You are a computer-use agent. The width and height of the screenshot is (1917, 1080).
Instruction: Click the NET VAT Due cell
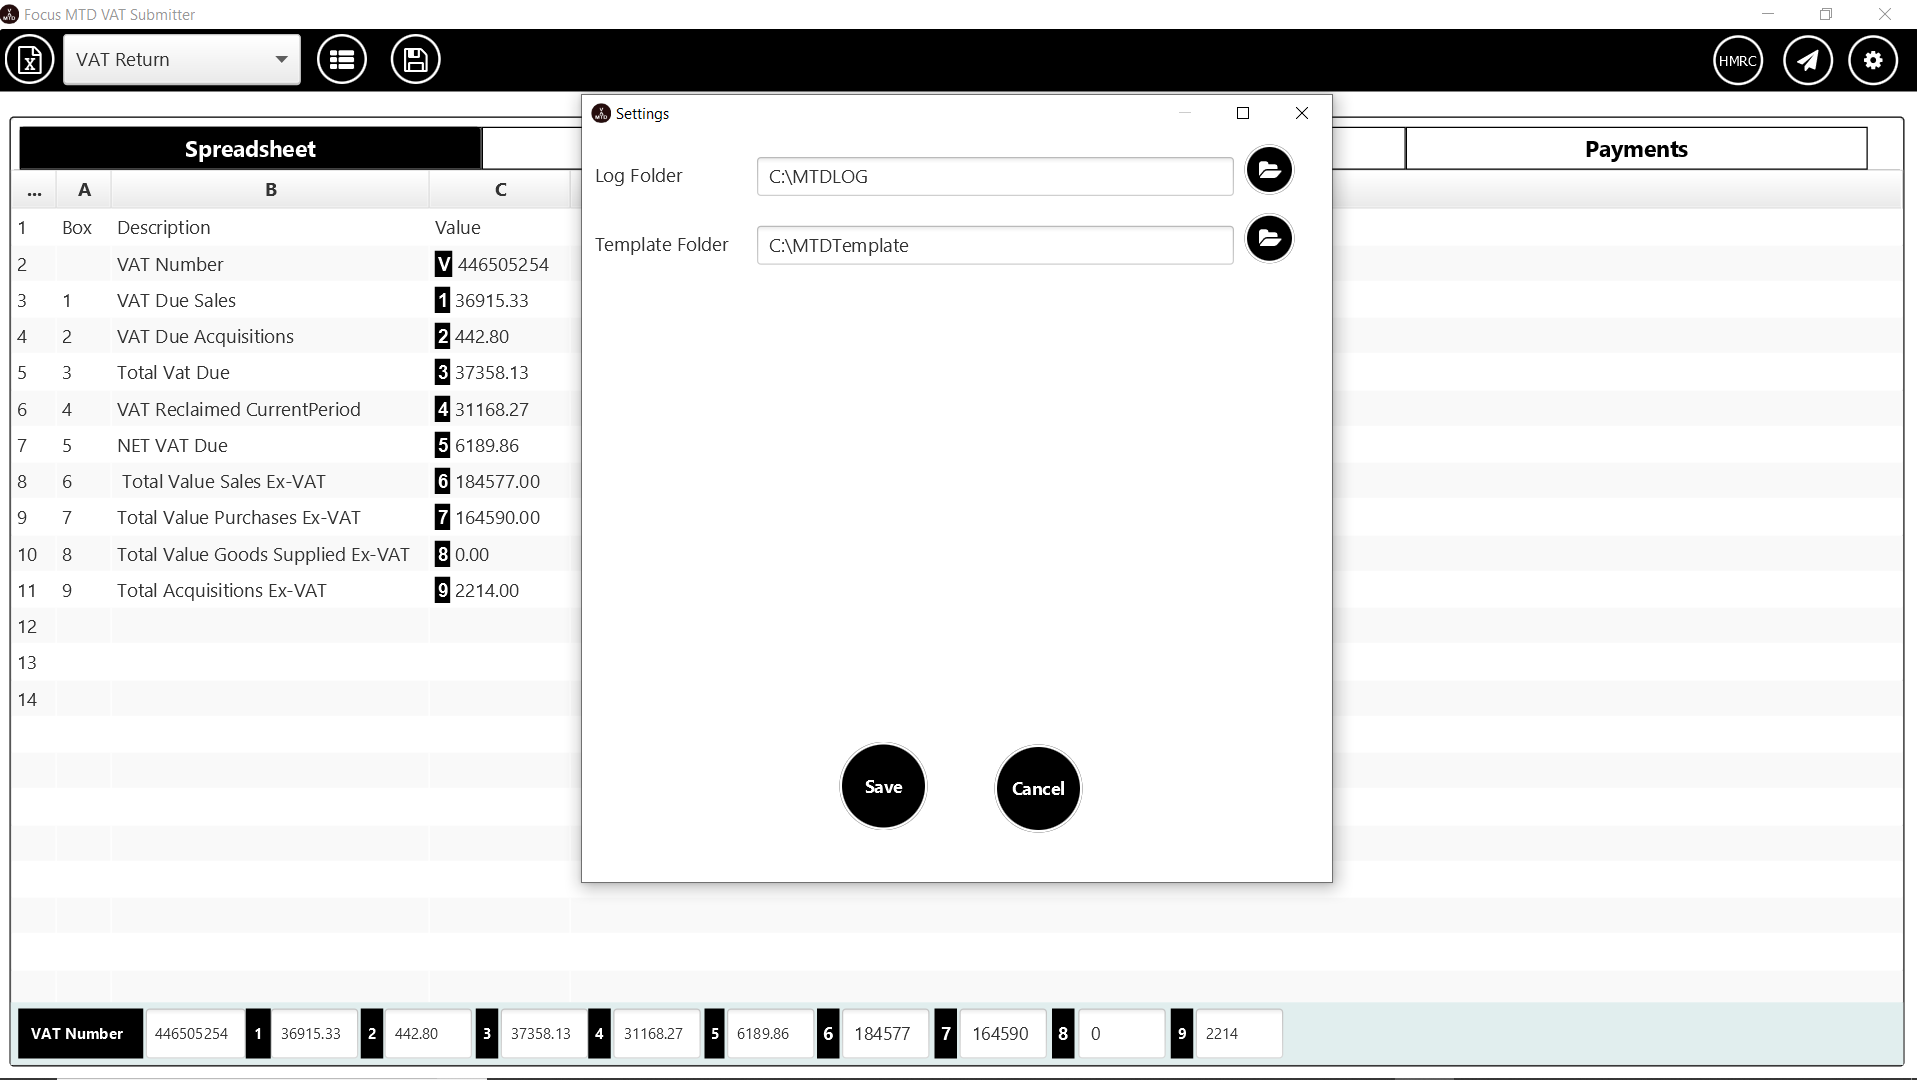[x=270, y=445]
